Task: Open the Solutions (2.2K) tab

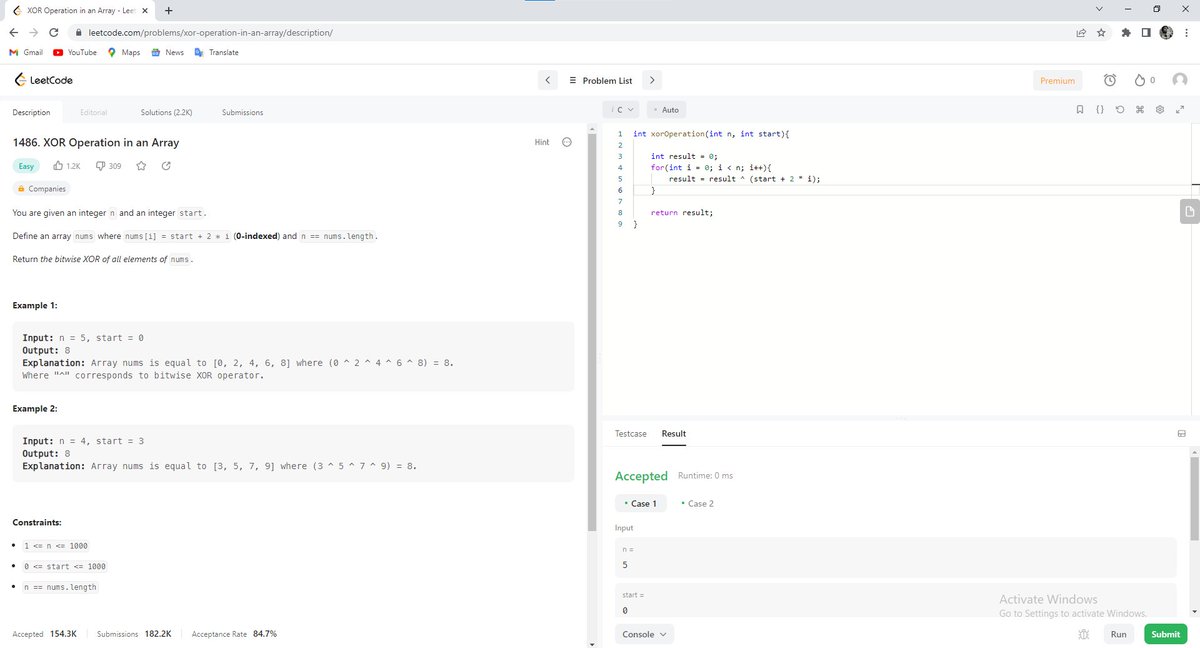Action: coord(166,112)
